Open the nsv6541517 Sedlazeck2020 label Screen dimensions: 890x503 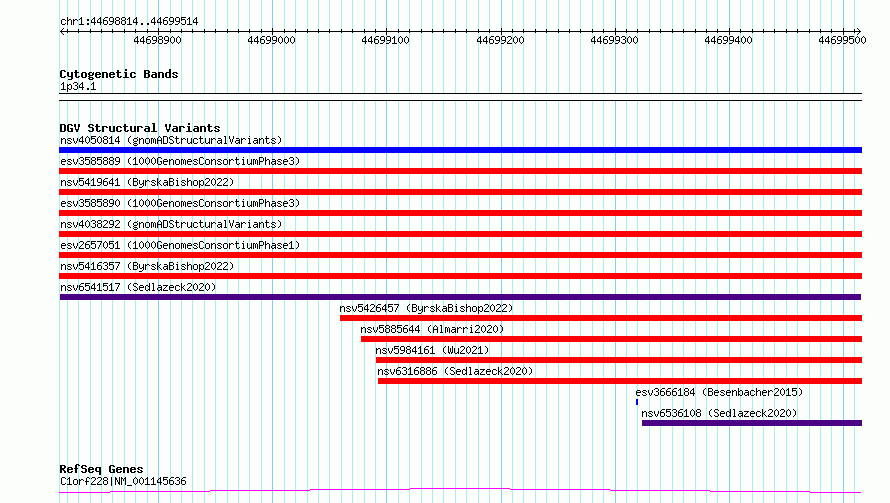pyautogui.click(x=138, y=287)
